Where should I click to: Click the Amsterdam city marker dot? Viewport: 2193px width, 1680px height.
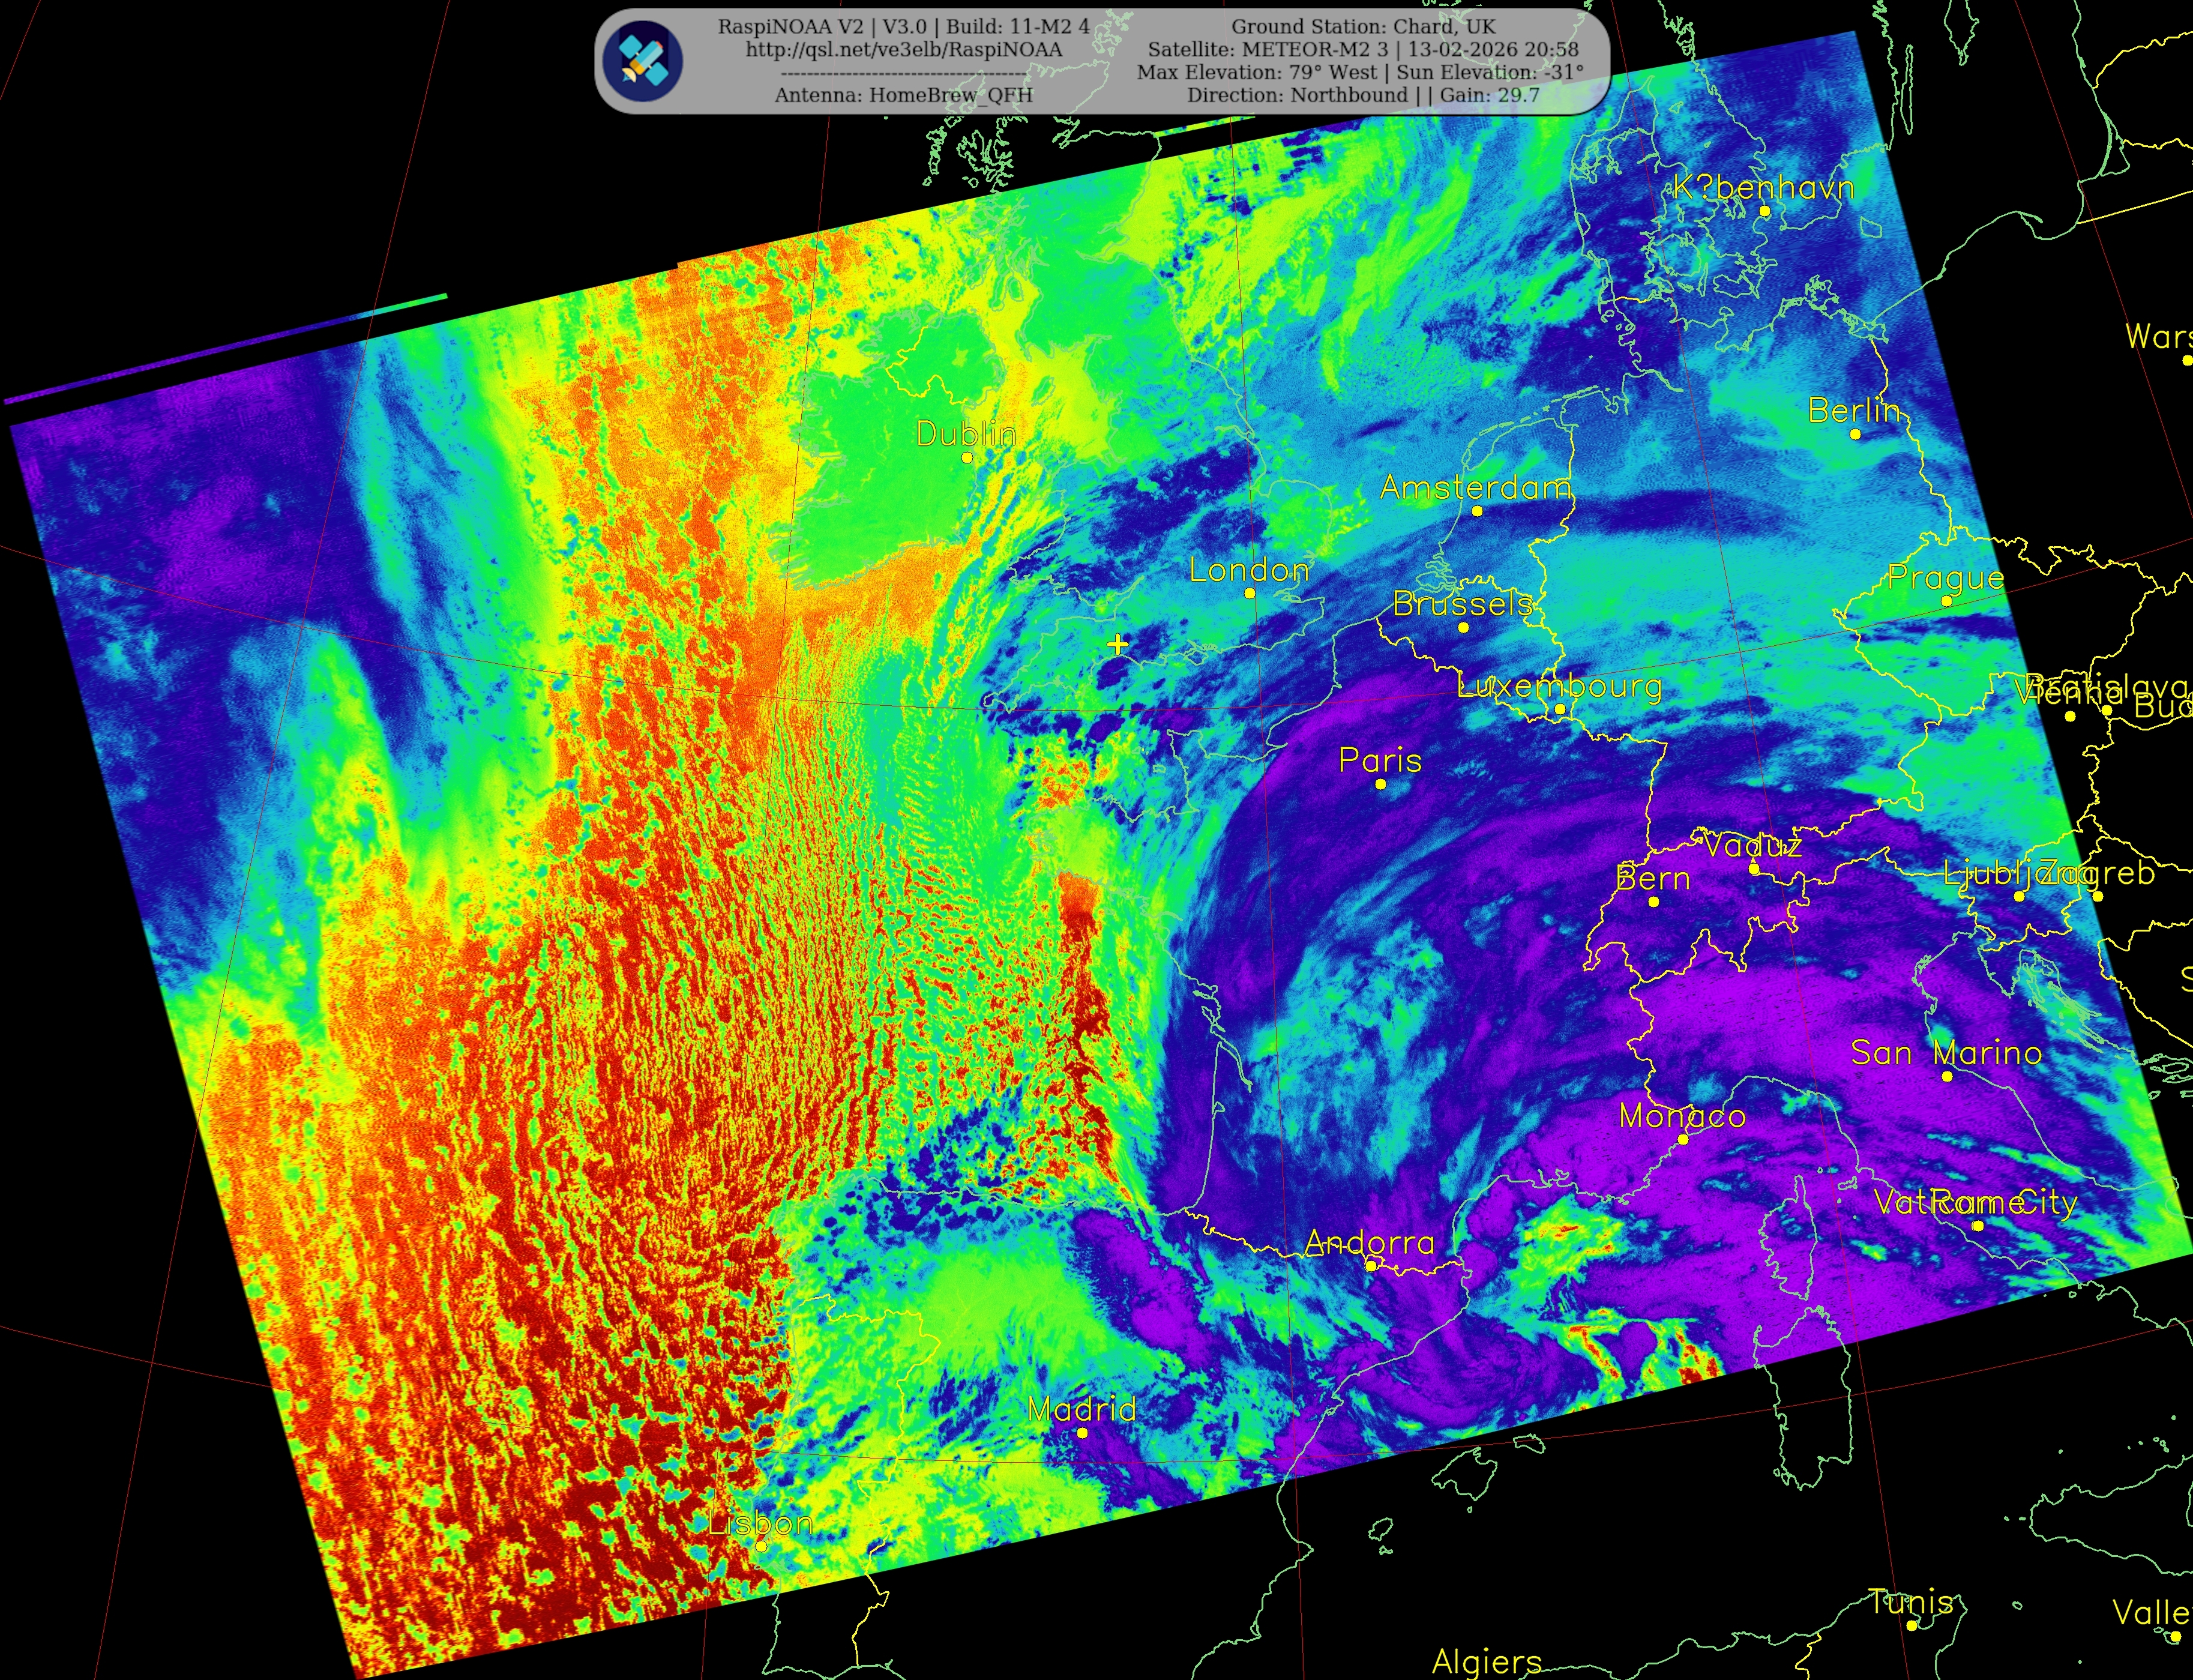click(x=1477, y=511)
